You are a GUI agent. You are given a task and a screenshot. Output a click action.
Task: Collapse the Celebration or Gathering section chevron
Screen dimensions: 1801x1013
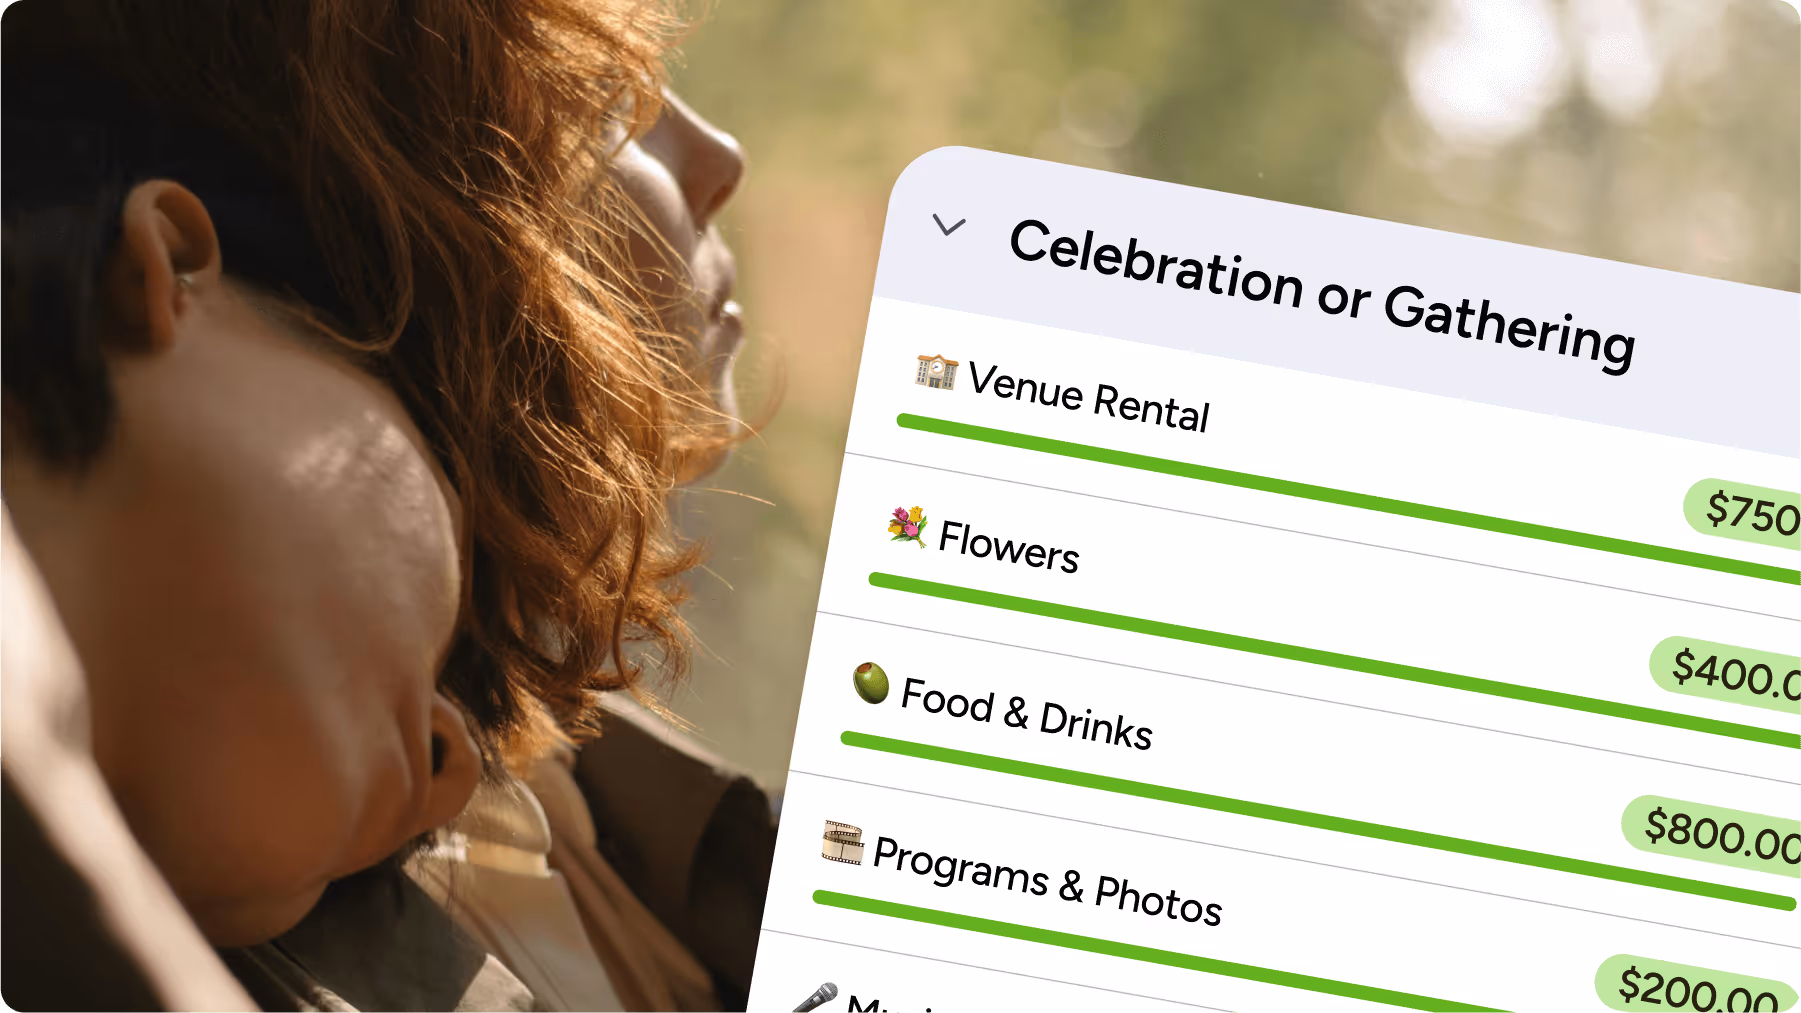[x=949, y=226]
